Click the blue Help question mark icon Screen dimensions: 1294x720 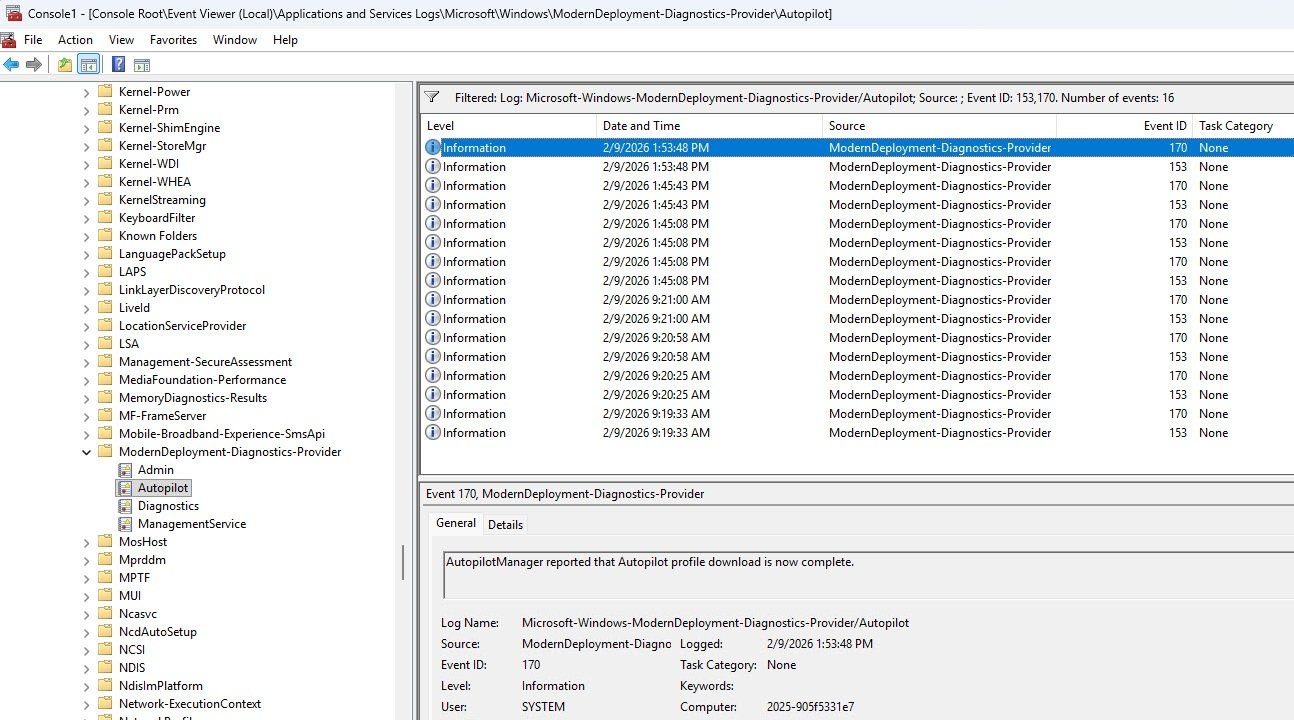point(118,65)
